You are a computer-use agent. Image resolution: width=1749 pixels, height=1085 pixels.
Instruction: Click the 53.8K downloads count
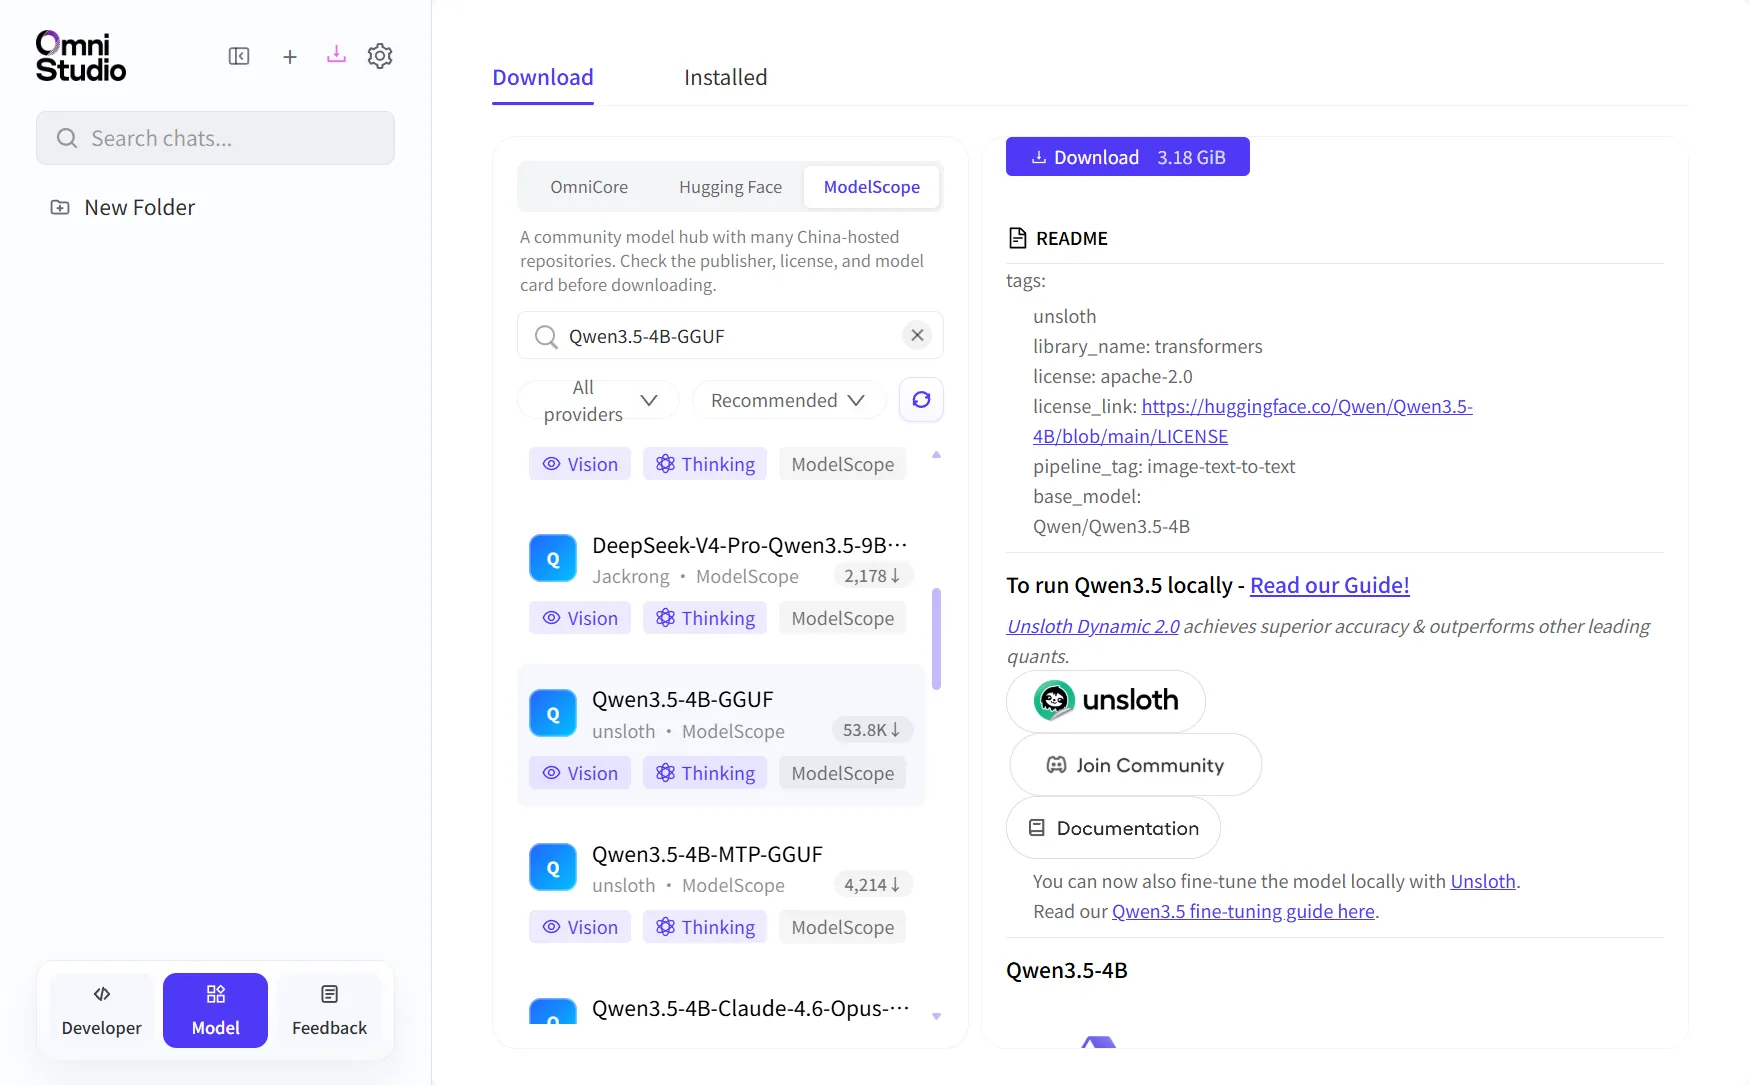pos(872,730)
